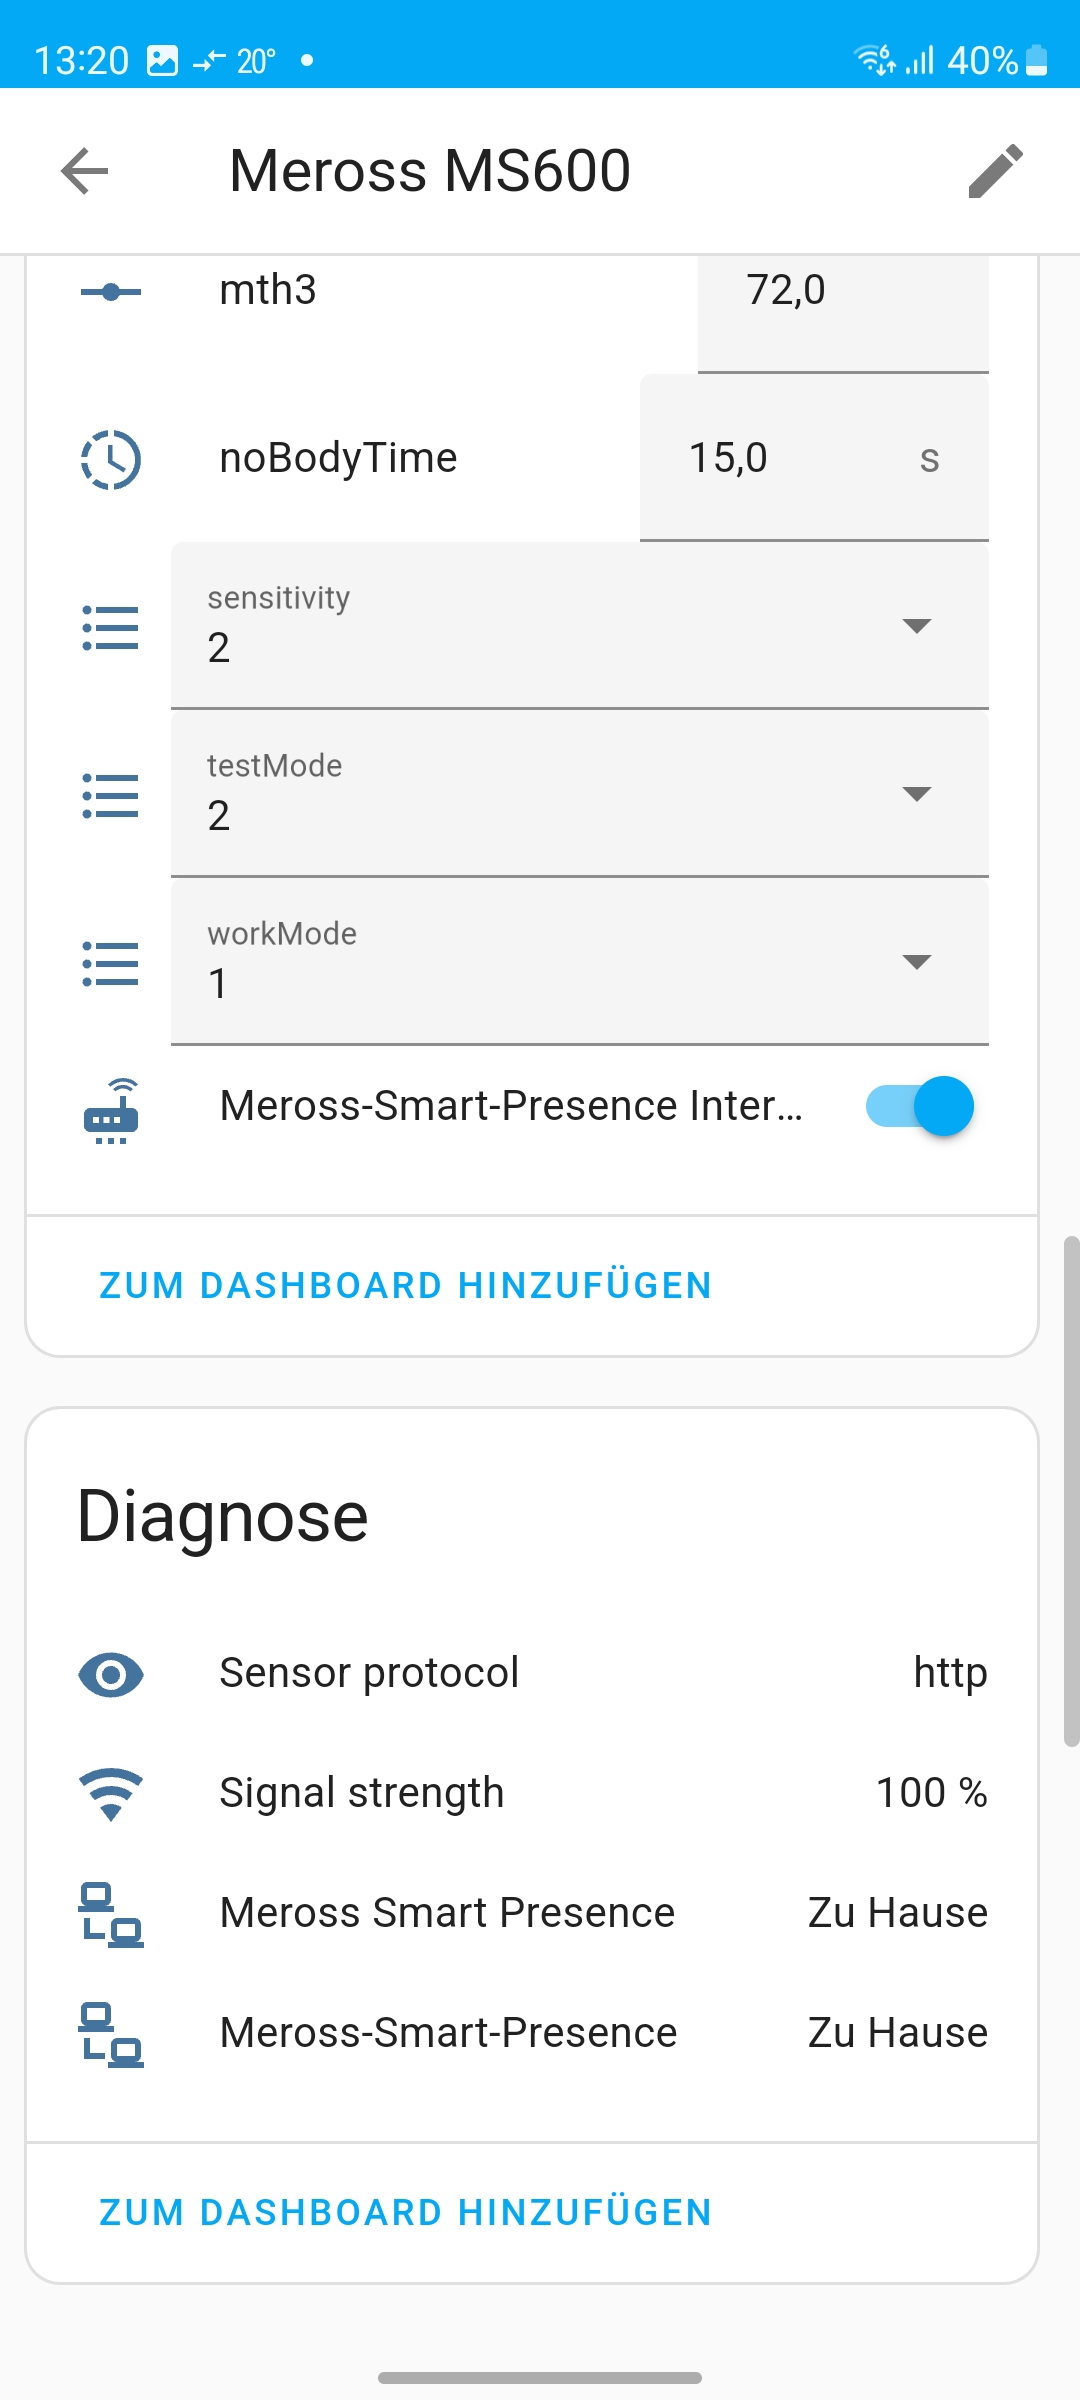Disable the Meross-Smart-Presence Inter… switch

(x=919, y=1106)
